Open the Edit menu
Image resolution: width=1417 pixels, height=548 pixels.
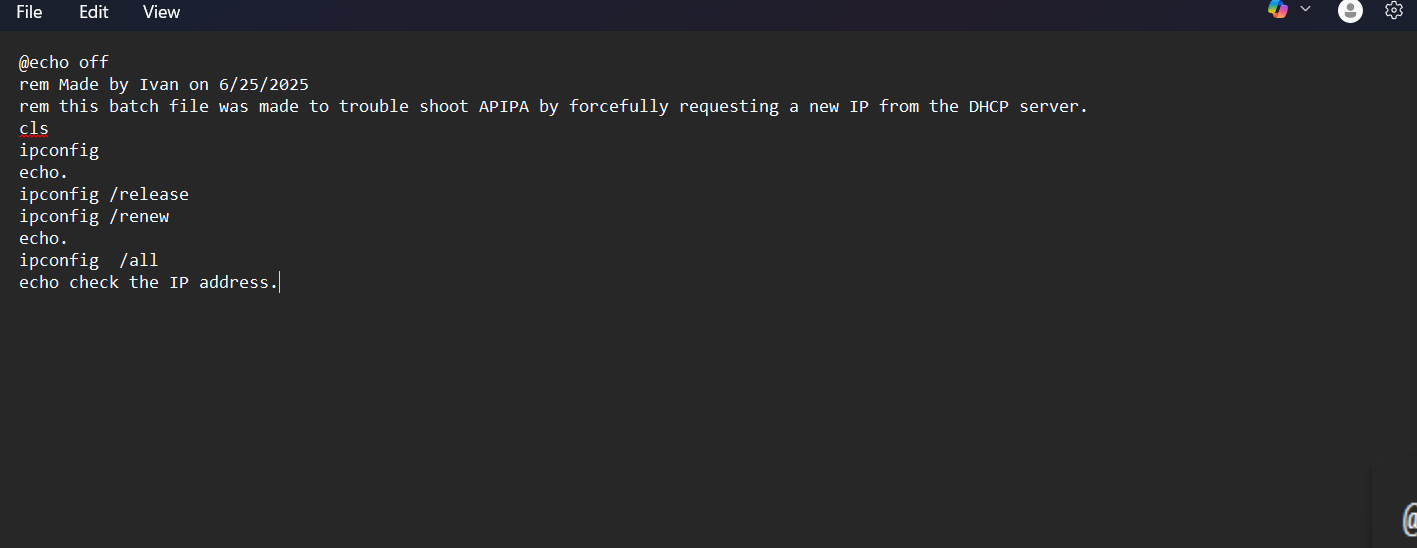(94, 12)
